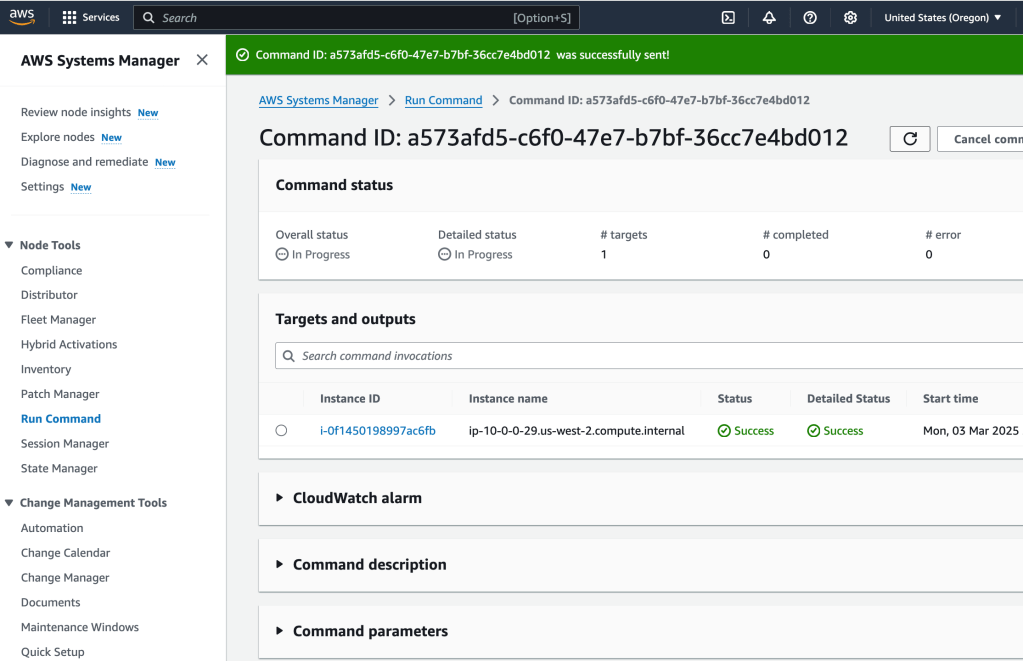
Task: Open Session Manager in the sidebar
Action: click(x=65, y=444)
